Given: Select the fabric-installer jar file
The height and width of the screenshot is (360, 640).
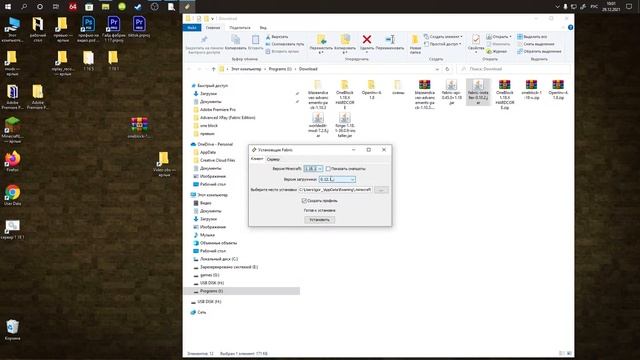Looking at the screenshot, I should pos(478,92).
